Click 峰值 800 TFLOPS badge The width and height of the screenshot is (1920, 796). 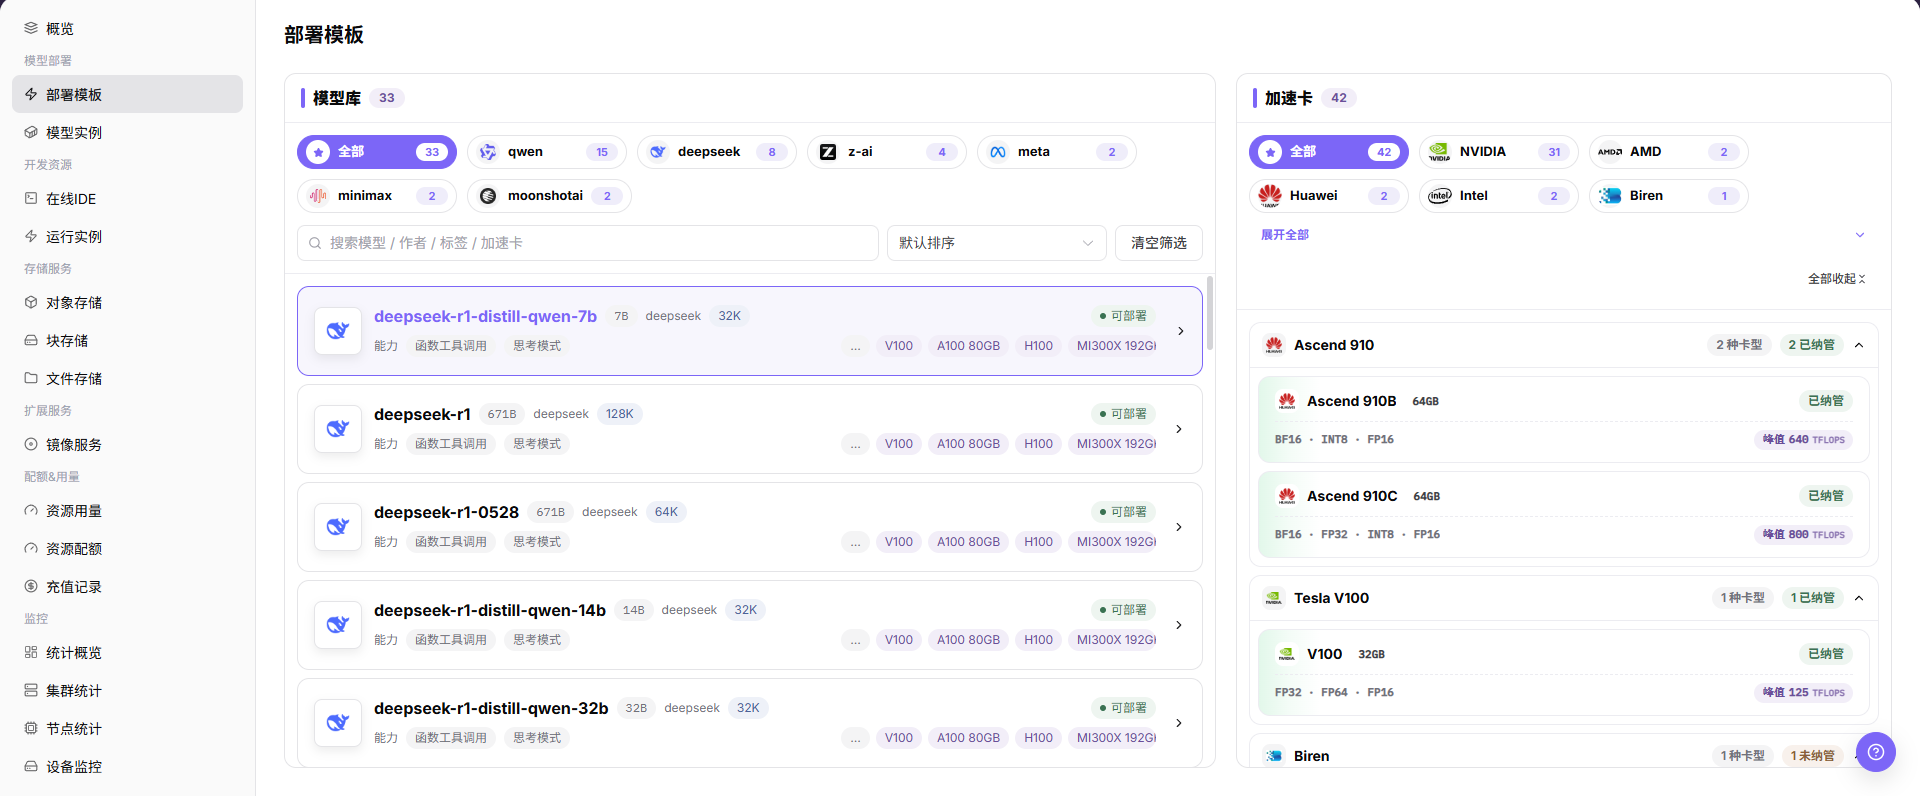[x=1804, y=535]
